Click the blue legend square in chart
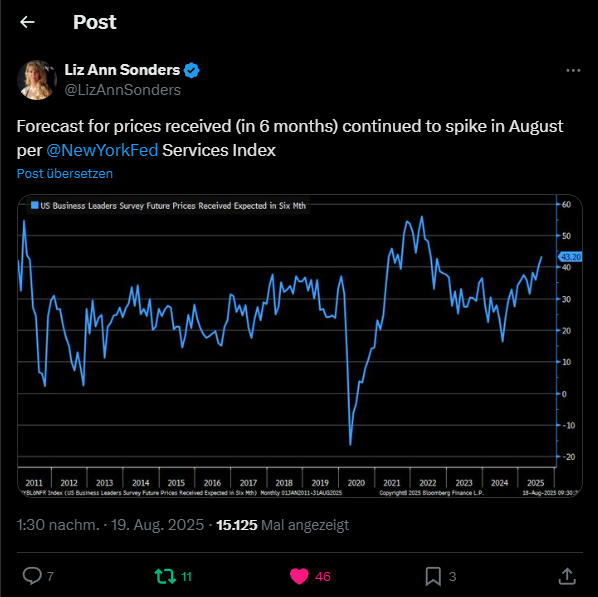The width and height of the screenshot is (598, 597). [x=35, y=205]
